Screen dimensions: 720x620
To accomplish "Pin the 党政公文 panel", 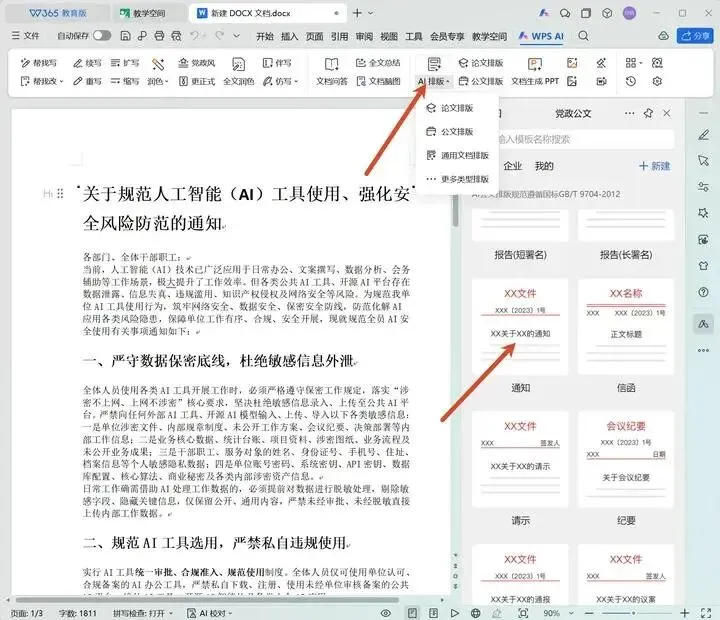I will click(648, 113).
